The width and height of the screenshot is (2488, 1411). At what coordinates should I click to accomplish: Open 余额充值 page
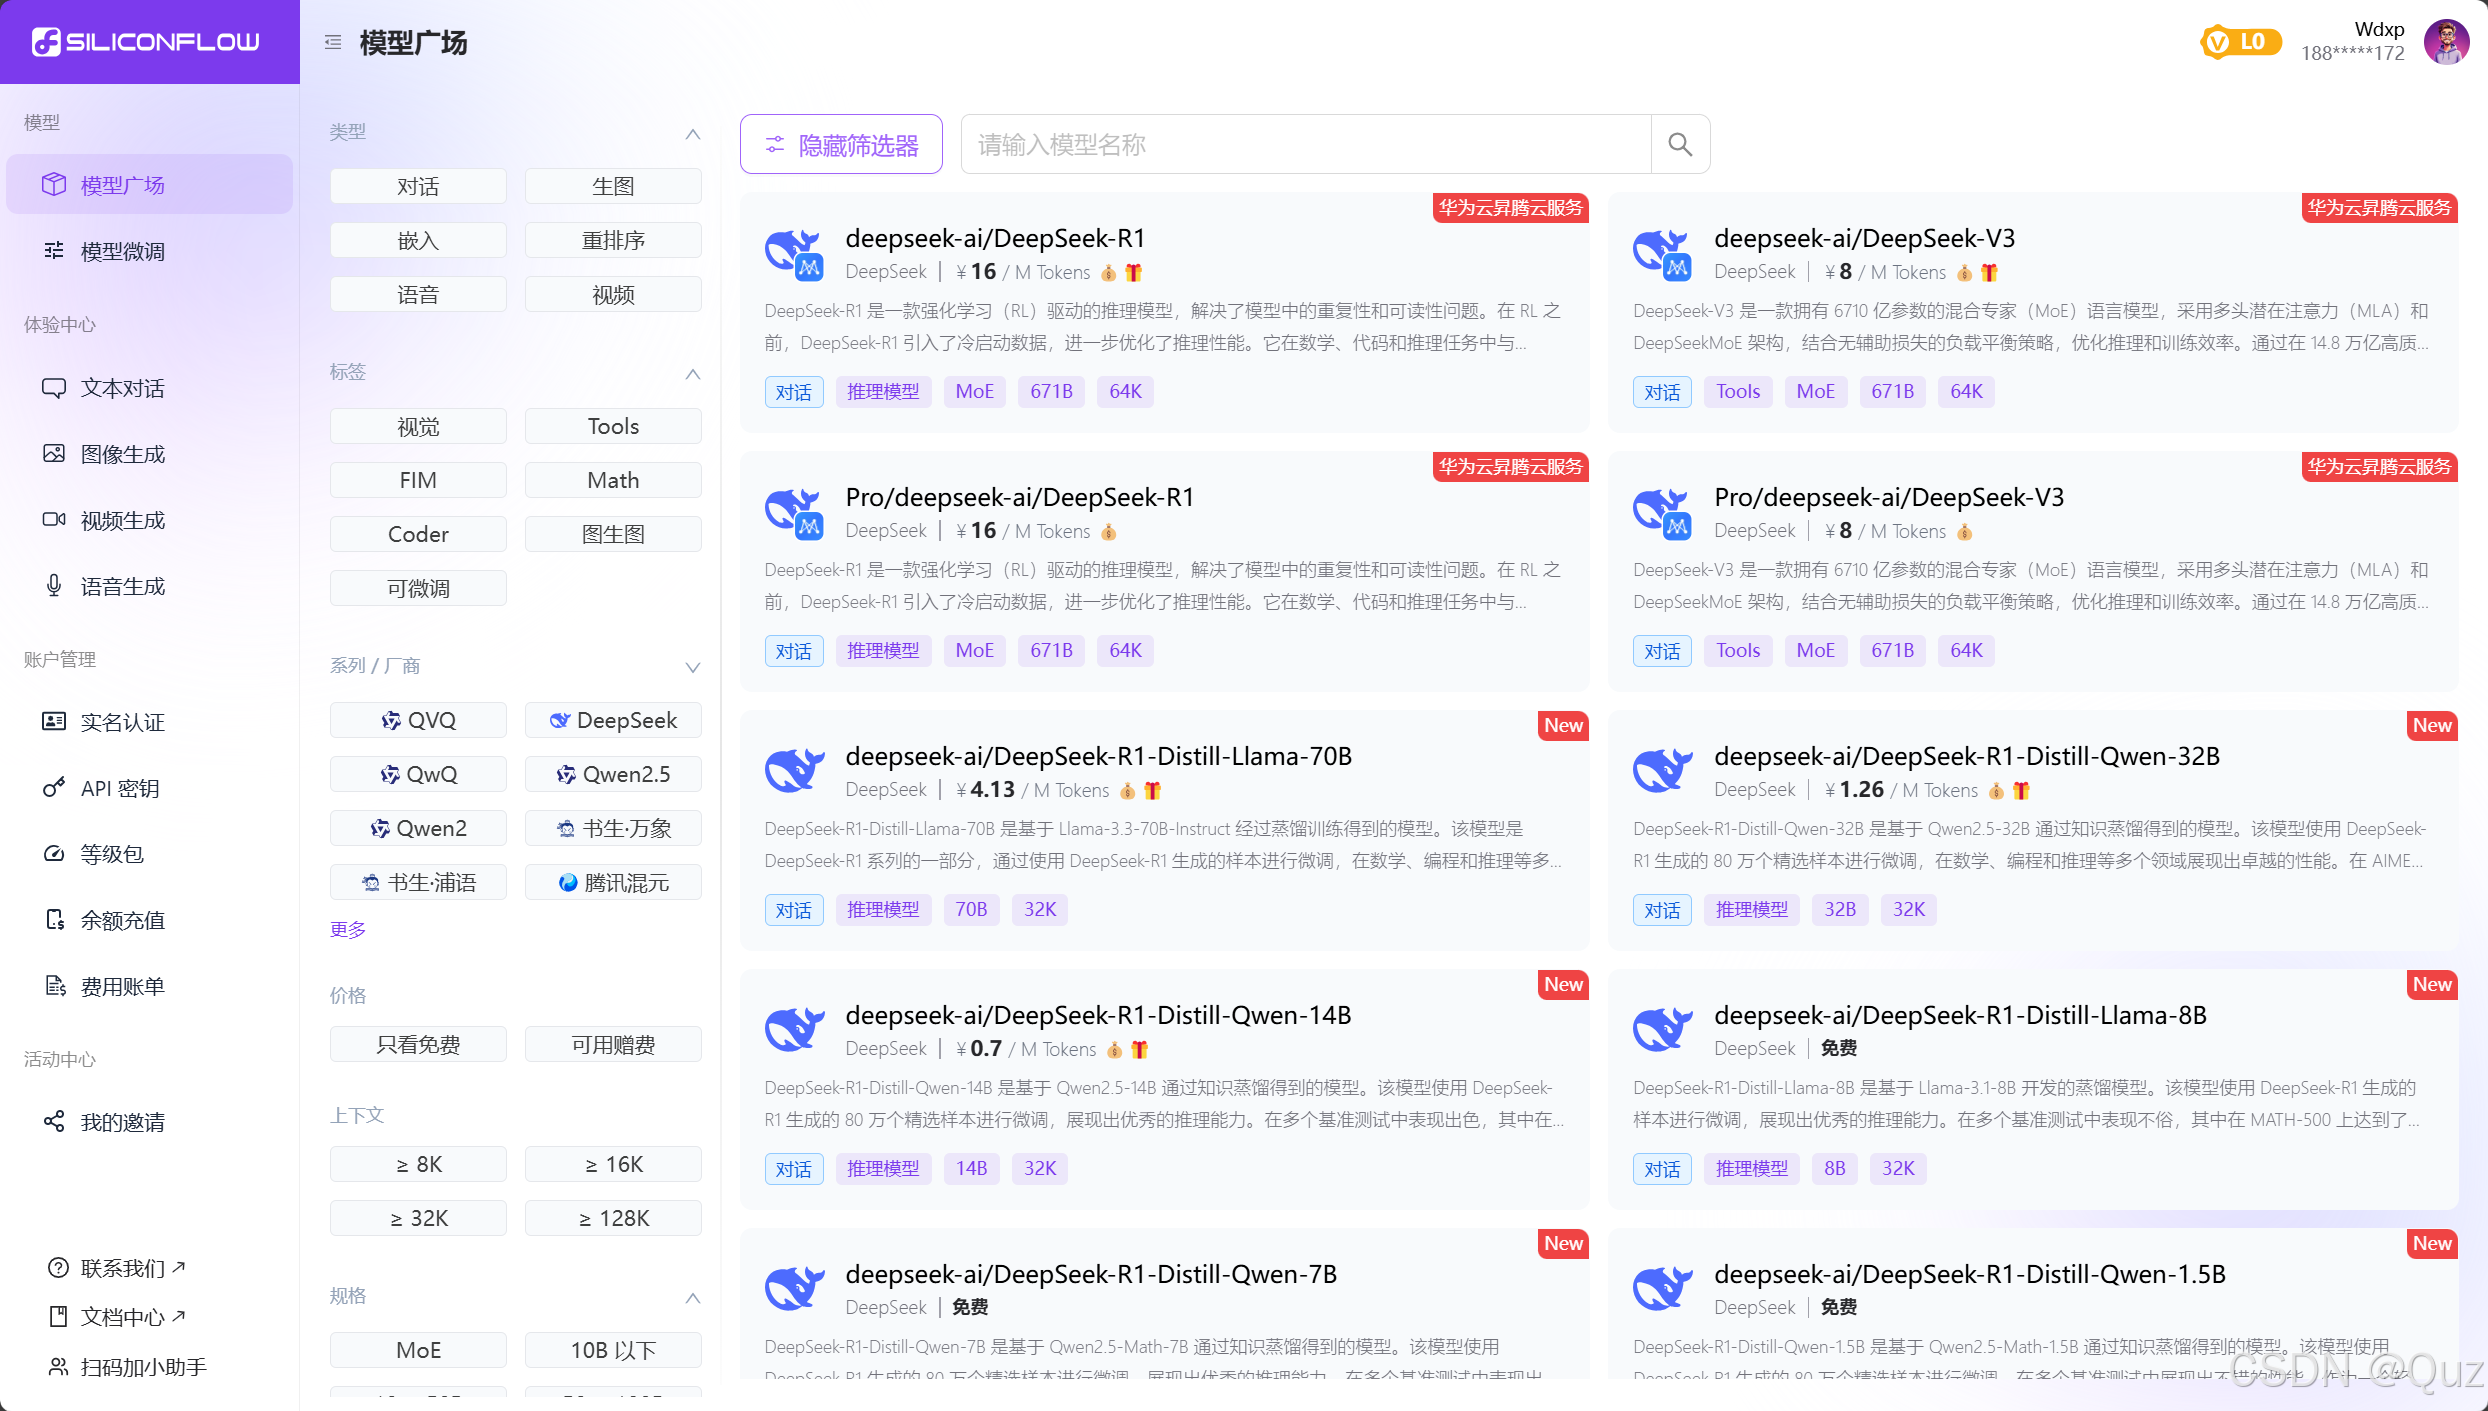pos(150,919)
